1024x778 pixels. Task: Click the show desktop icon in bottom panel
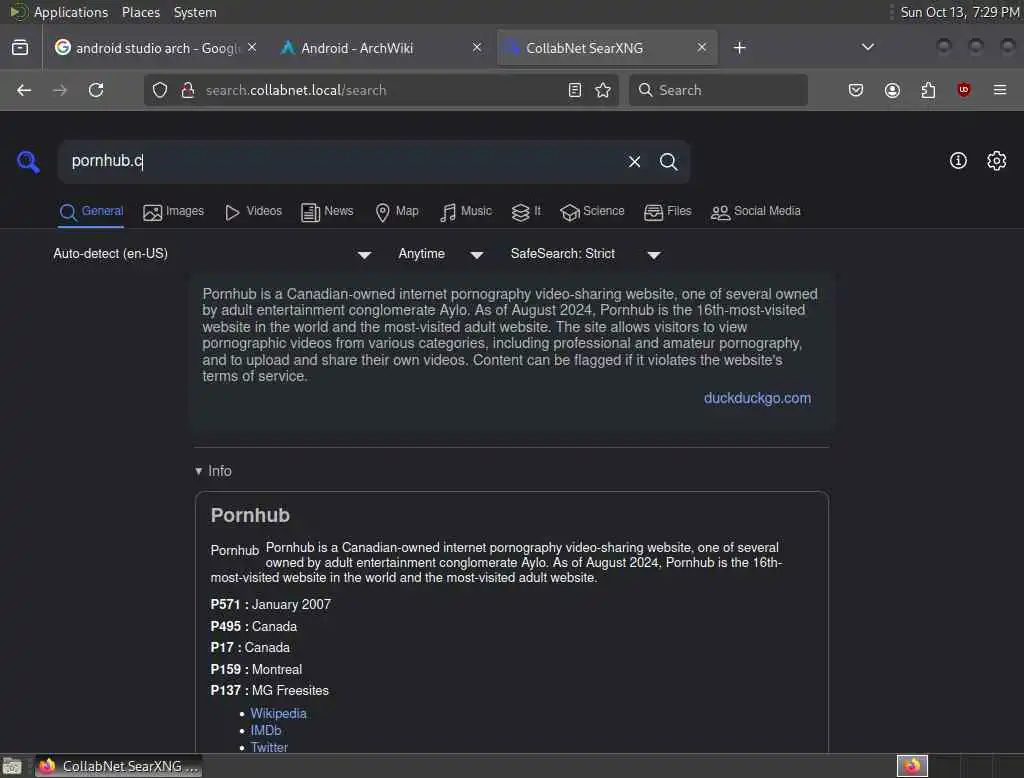point(12,766)
